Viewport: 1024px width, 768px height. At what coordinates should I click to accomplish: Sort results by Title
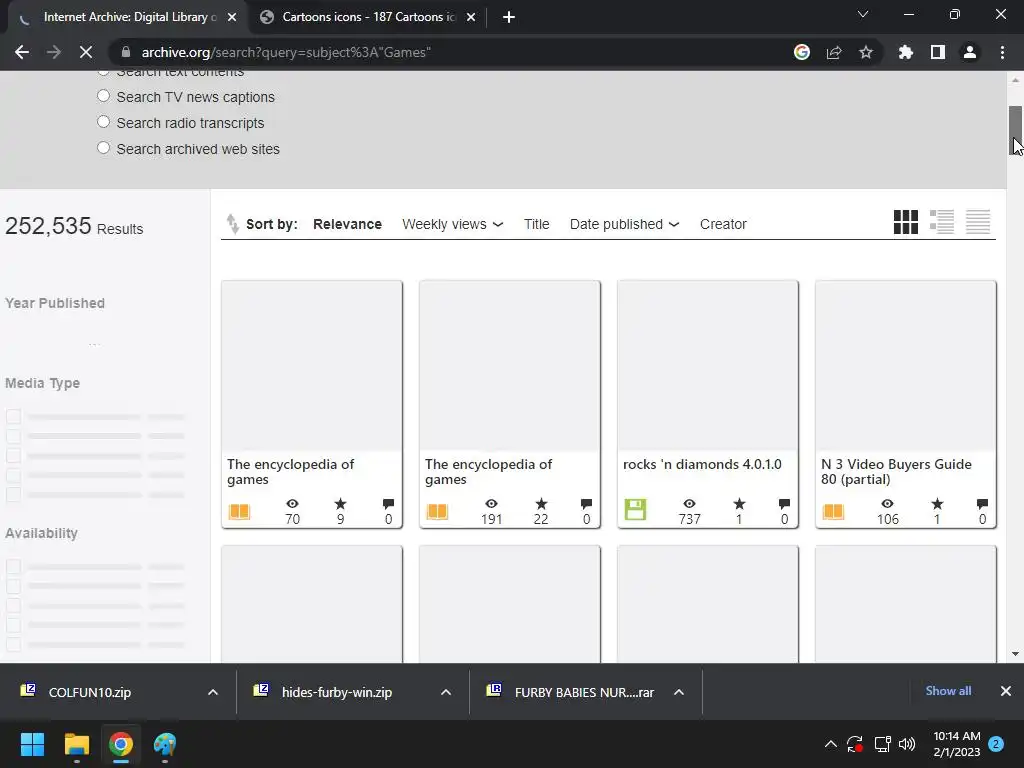coord(536,224)
